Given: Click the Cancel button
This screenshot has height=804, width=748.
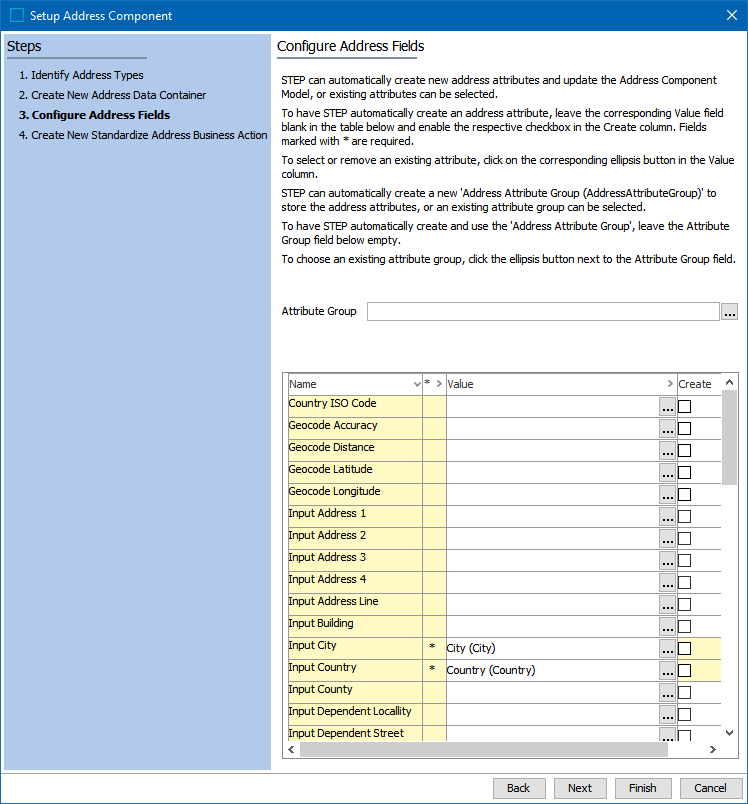Looking at the screenshot, I should click(711, 788).
